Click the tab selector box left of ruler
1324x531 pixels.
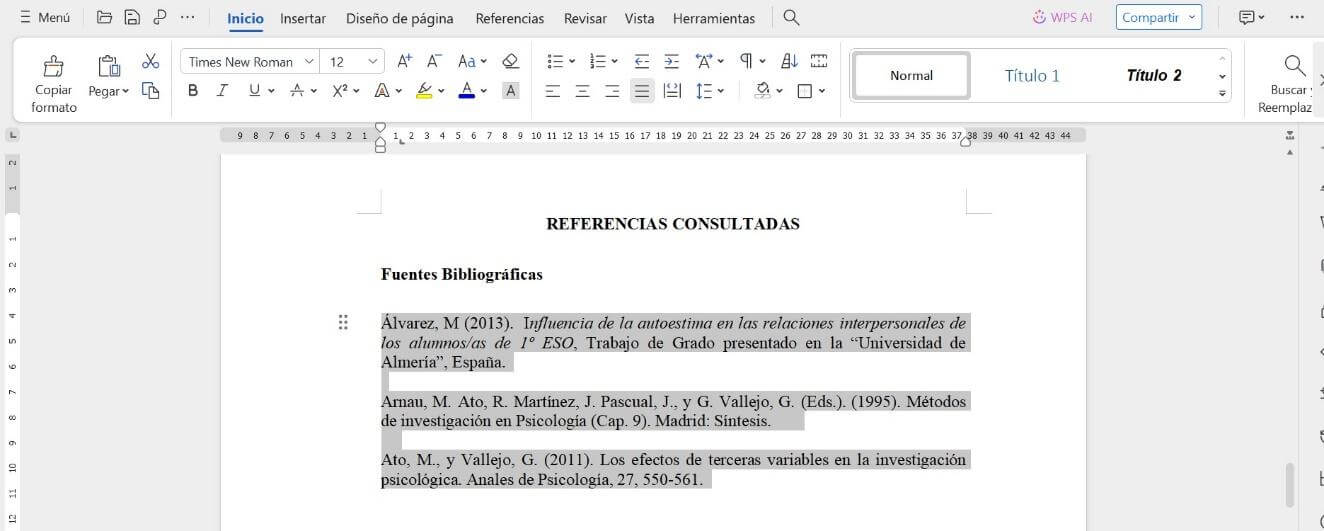coord(12,135)
